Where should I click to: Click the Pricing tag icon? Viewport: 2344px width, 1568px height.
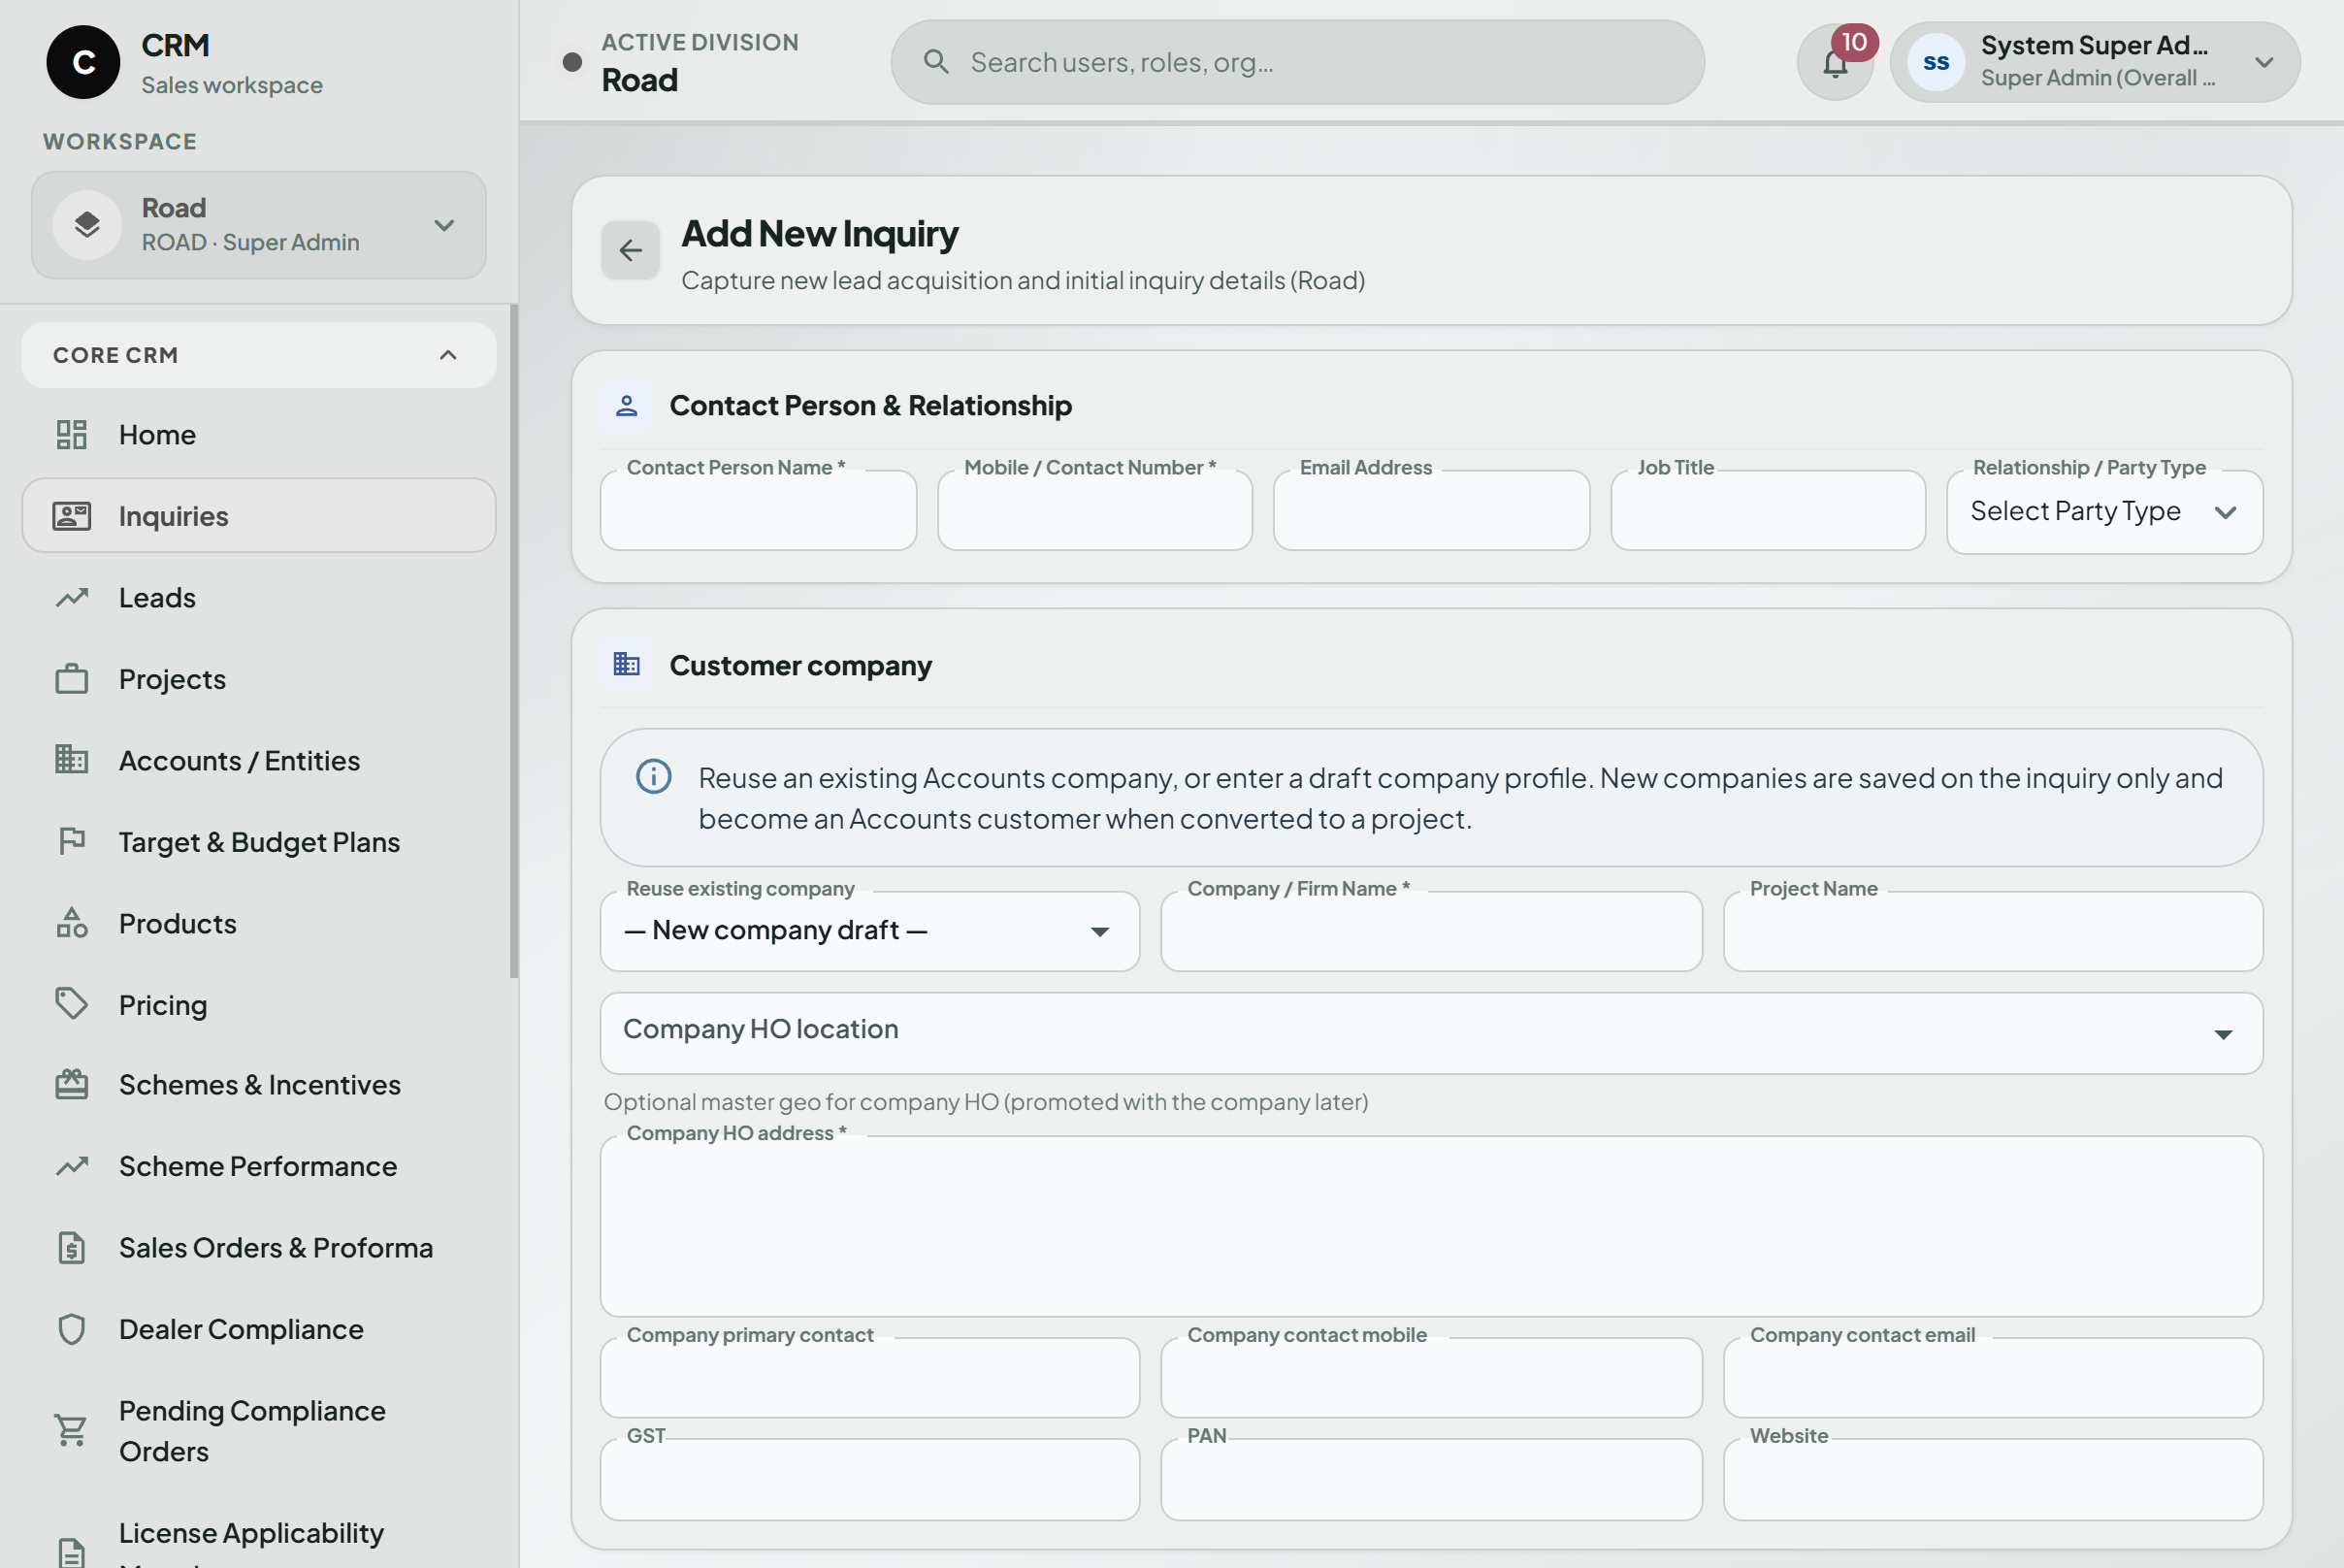pyautogui.click(x=72, y=1004)
